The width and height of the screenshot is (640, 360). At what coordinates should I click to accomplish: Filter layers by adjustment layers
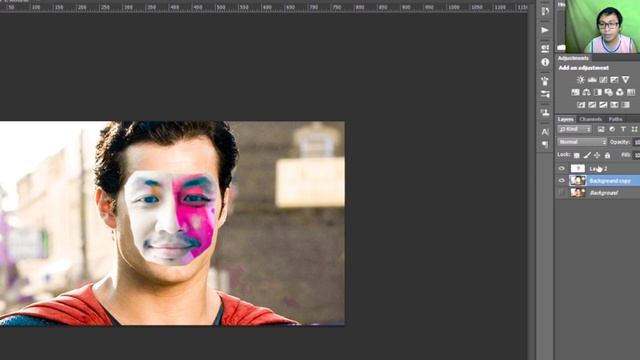pos(612,129)
